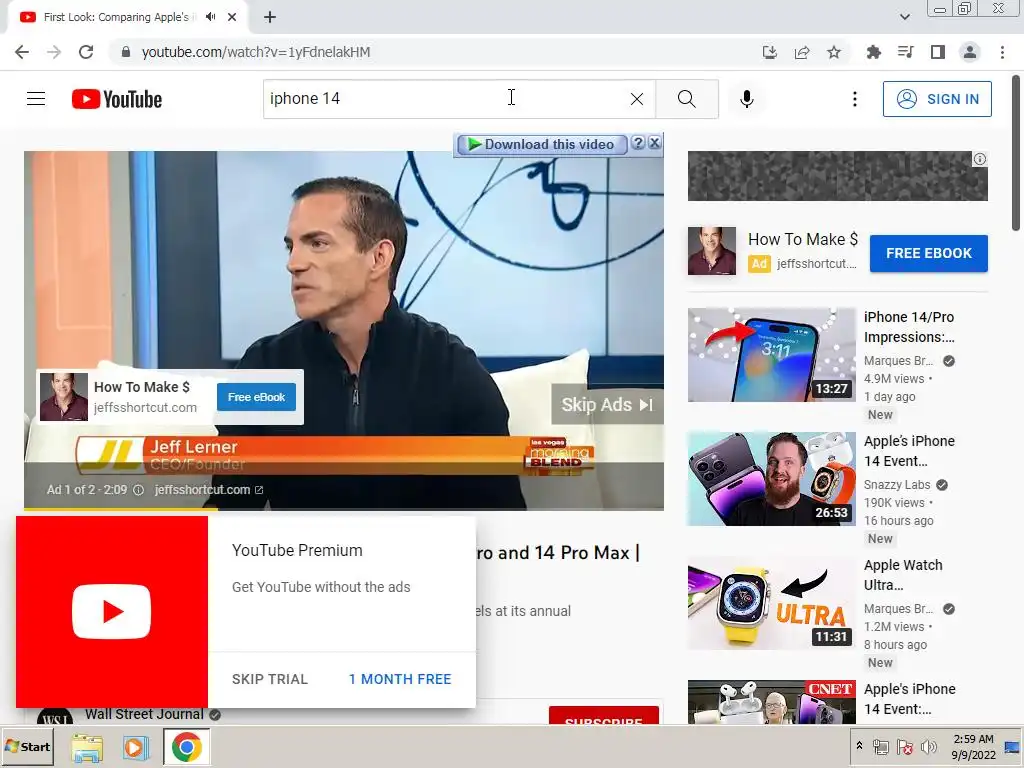
Task: Share this page using the share icon
Action: point(802,52)
